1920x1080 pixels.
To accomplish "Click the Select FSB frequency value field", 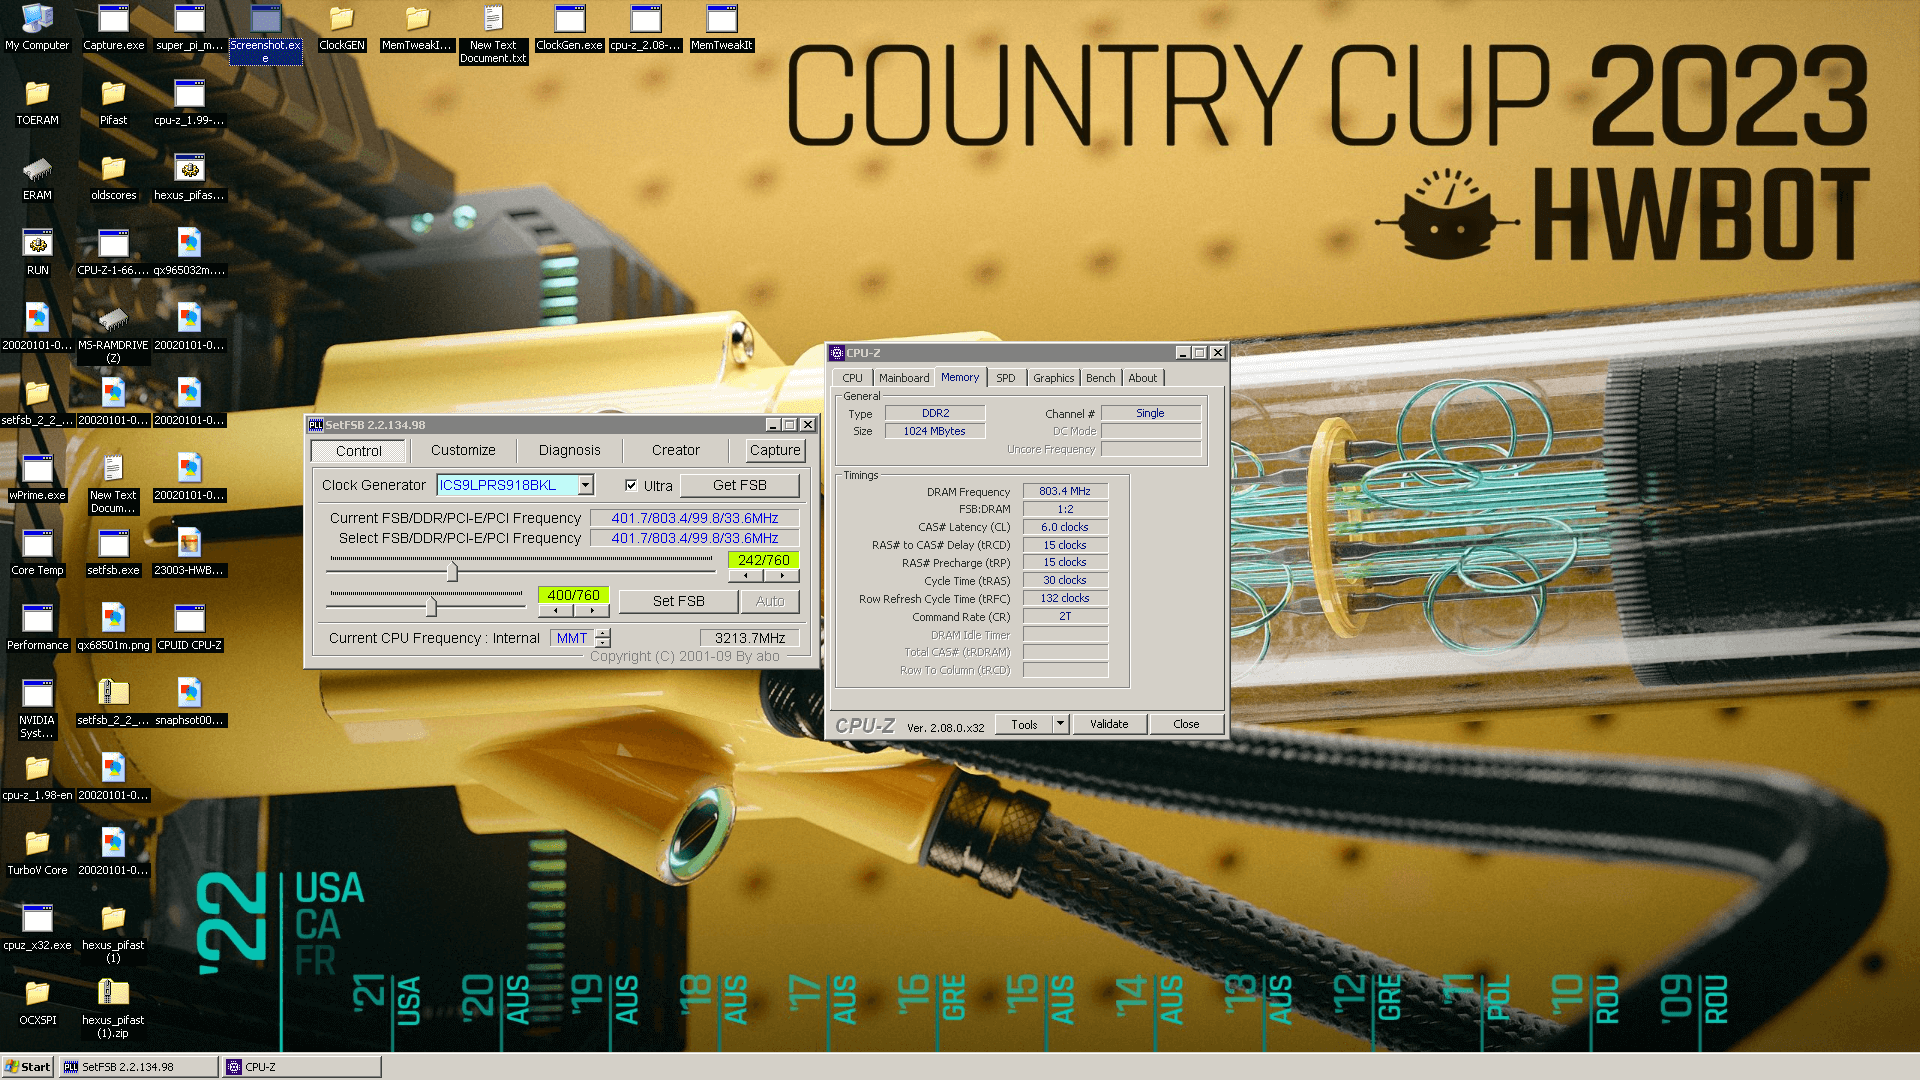I will pos(694,538).
